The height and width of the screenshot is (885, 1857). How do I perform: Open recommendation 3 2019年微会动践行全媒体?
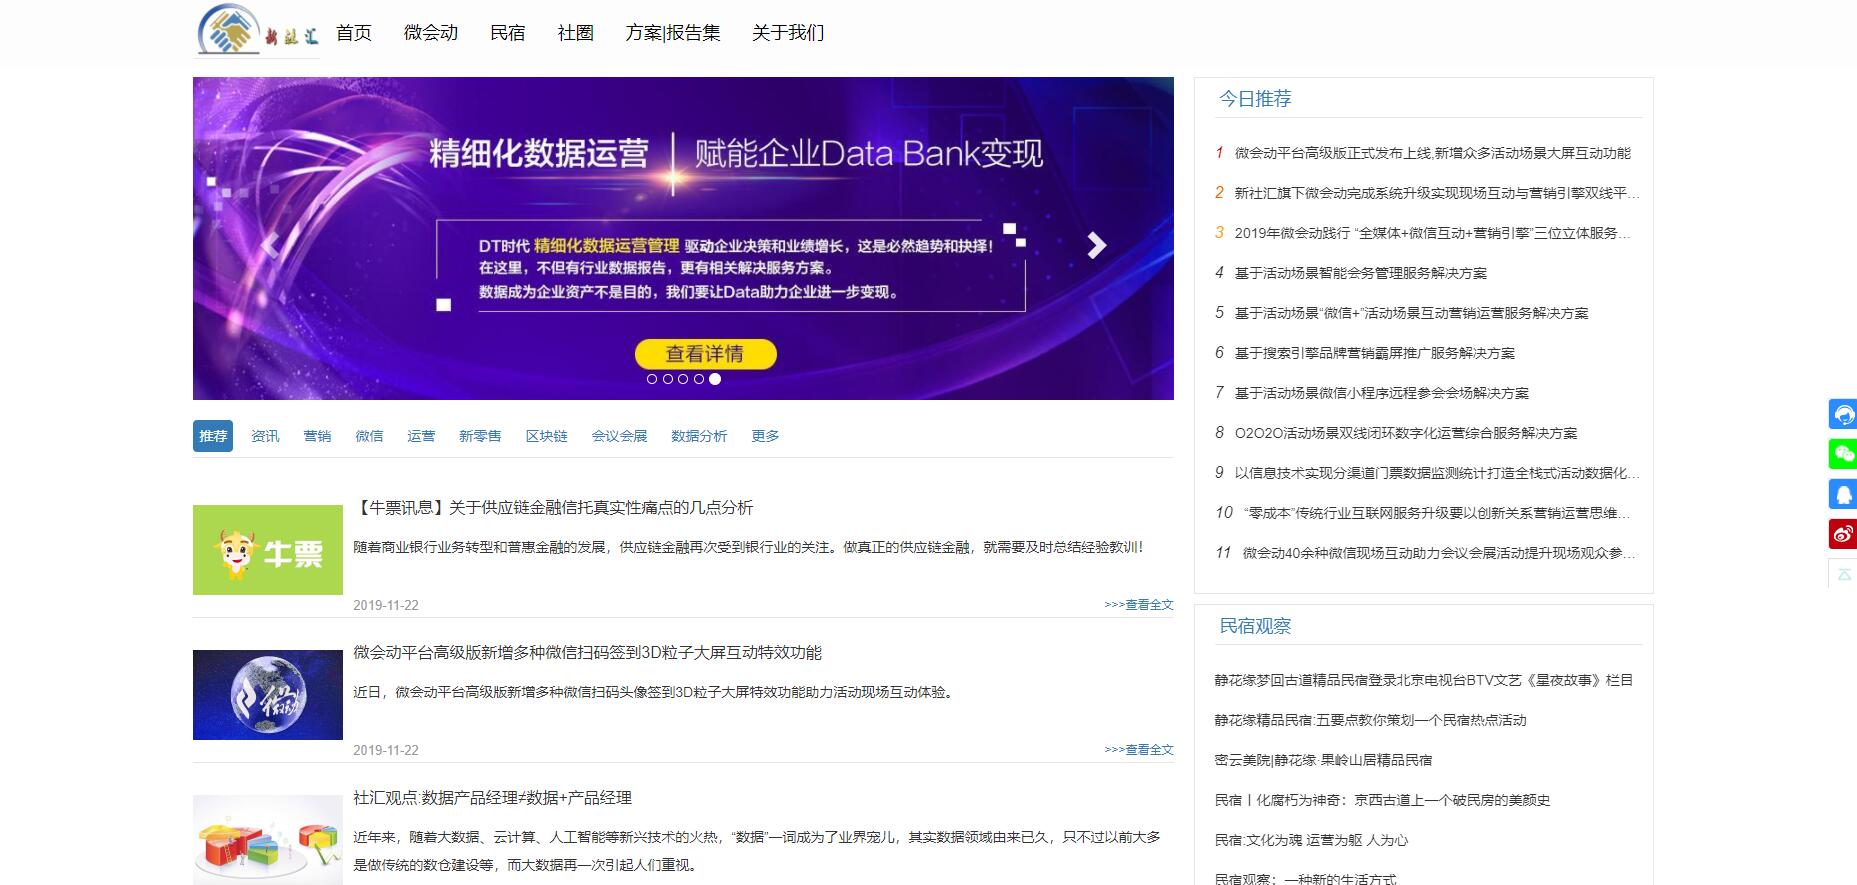tap(1432, 233)
